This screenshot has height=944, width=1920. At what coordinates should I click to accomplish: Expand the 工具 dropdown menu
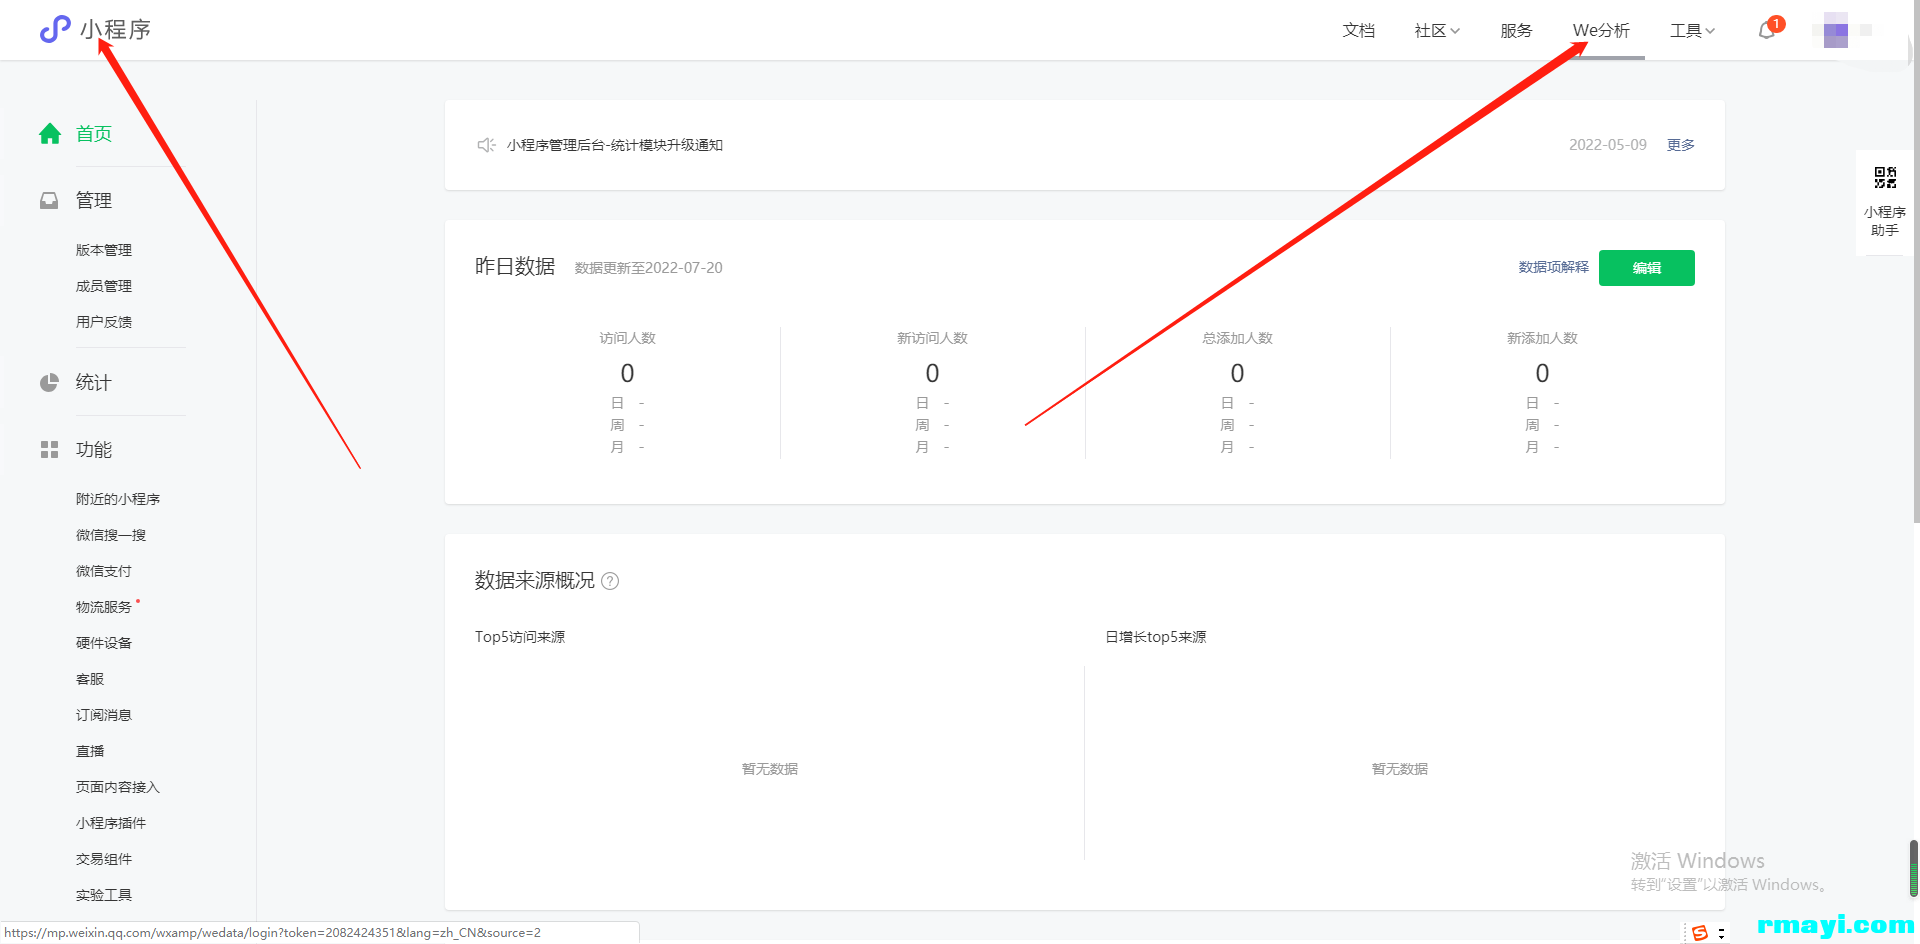point(1692,31)
